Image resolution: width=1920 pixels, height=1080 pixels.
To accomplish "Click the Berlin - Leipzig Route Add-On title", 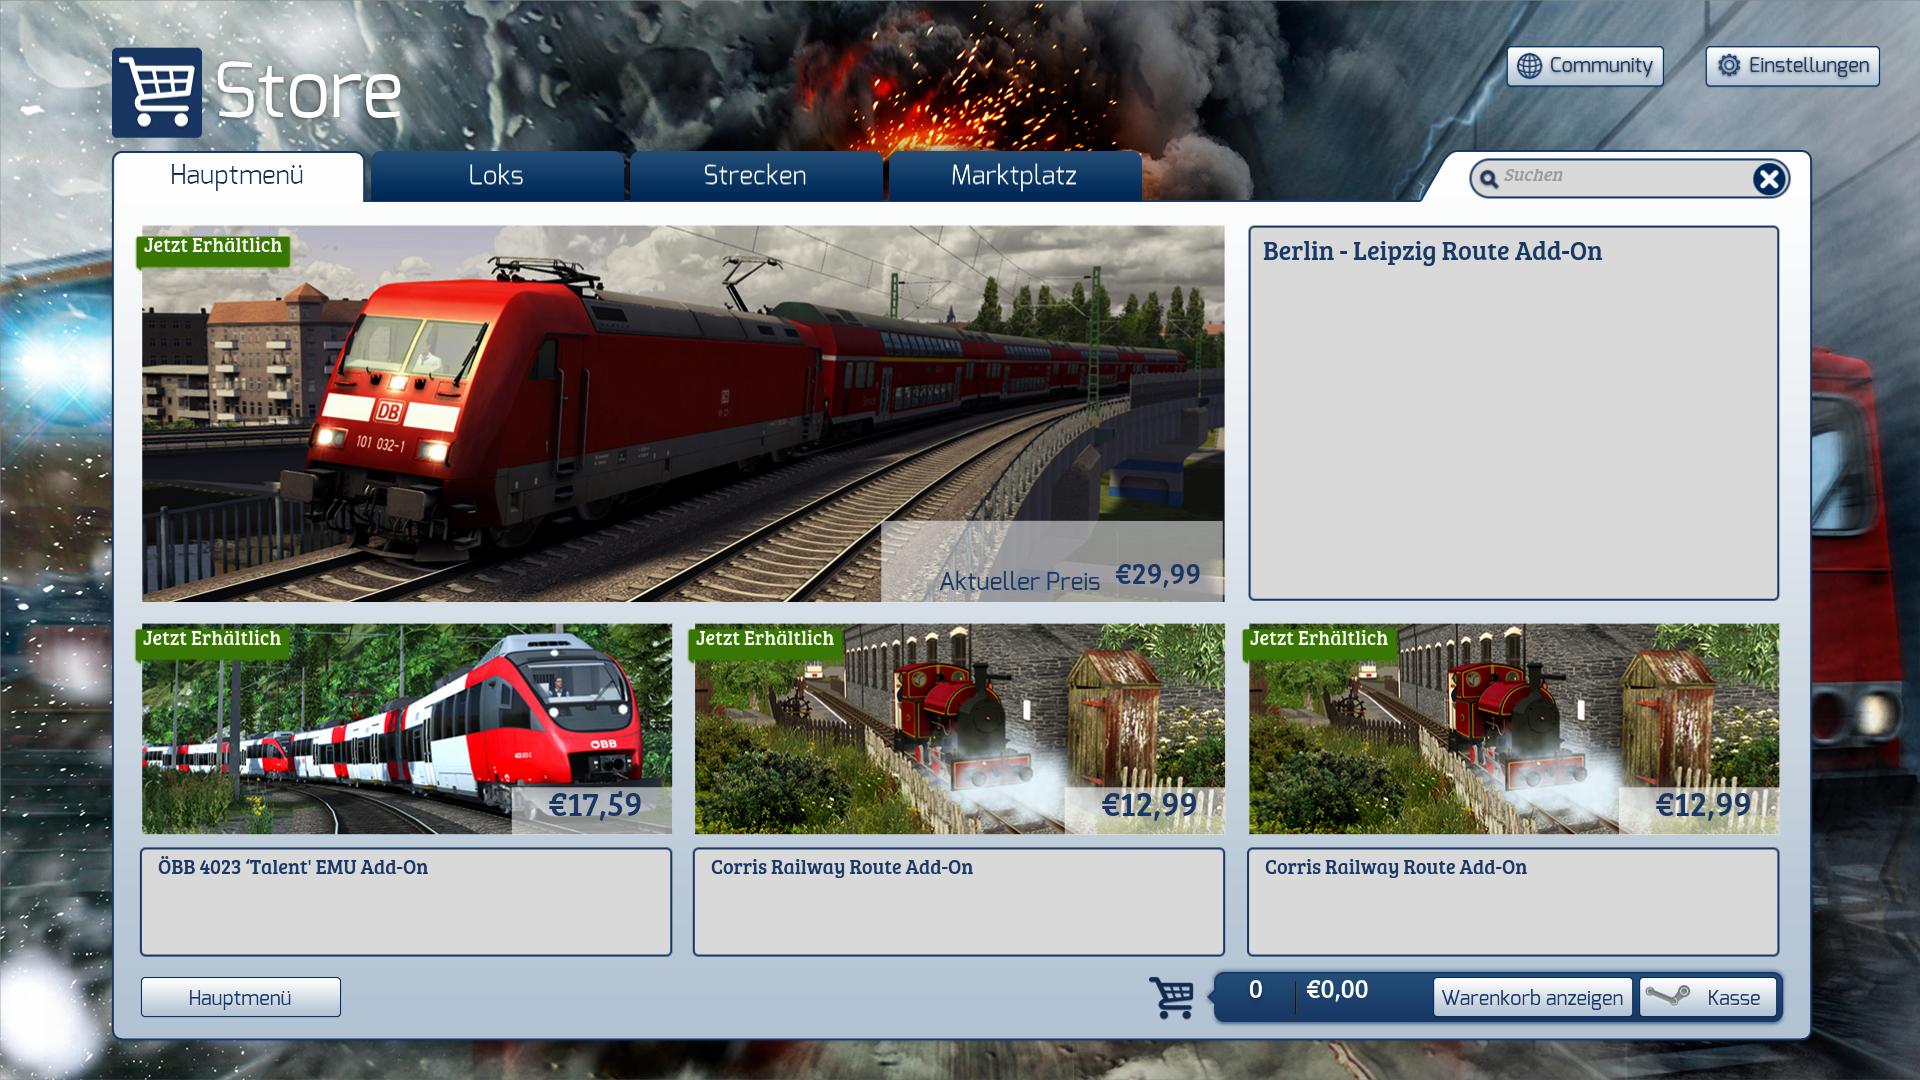I will 1431,251.
